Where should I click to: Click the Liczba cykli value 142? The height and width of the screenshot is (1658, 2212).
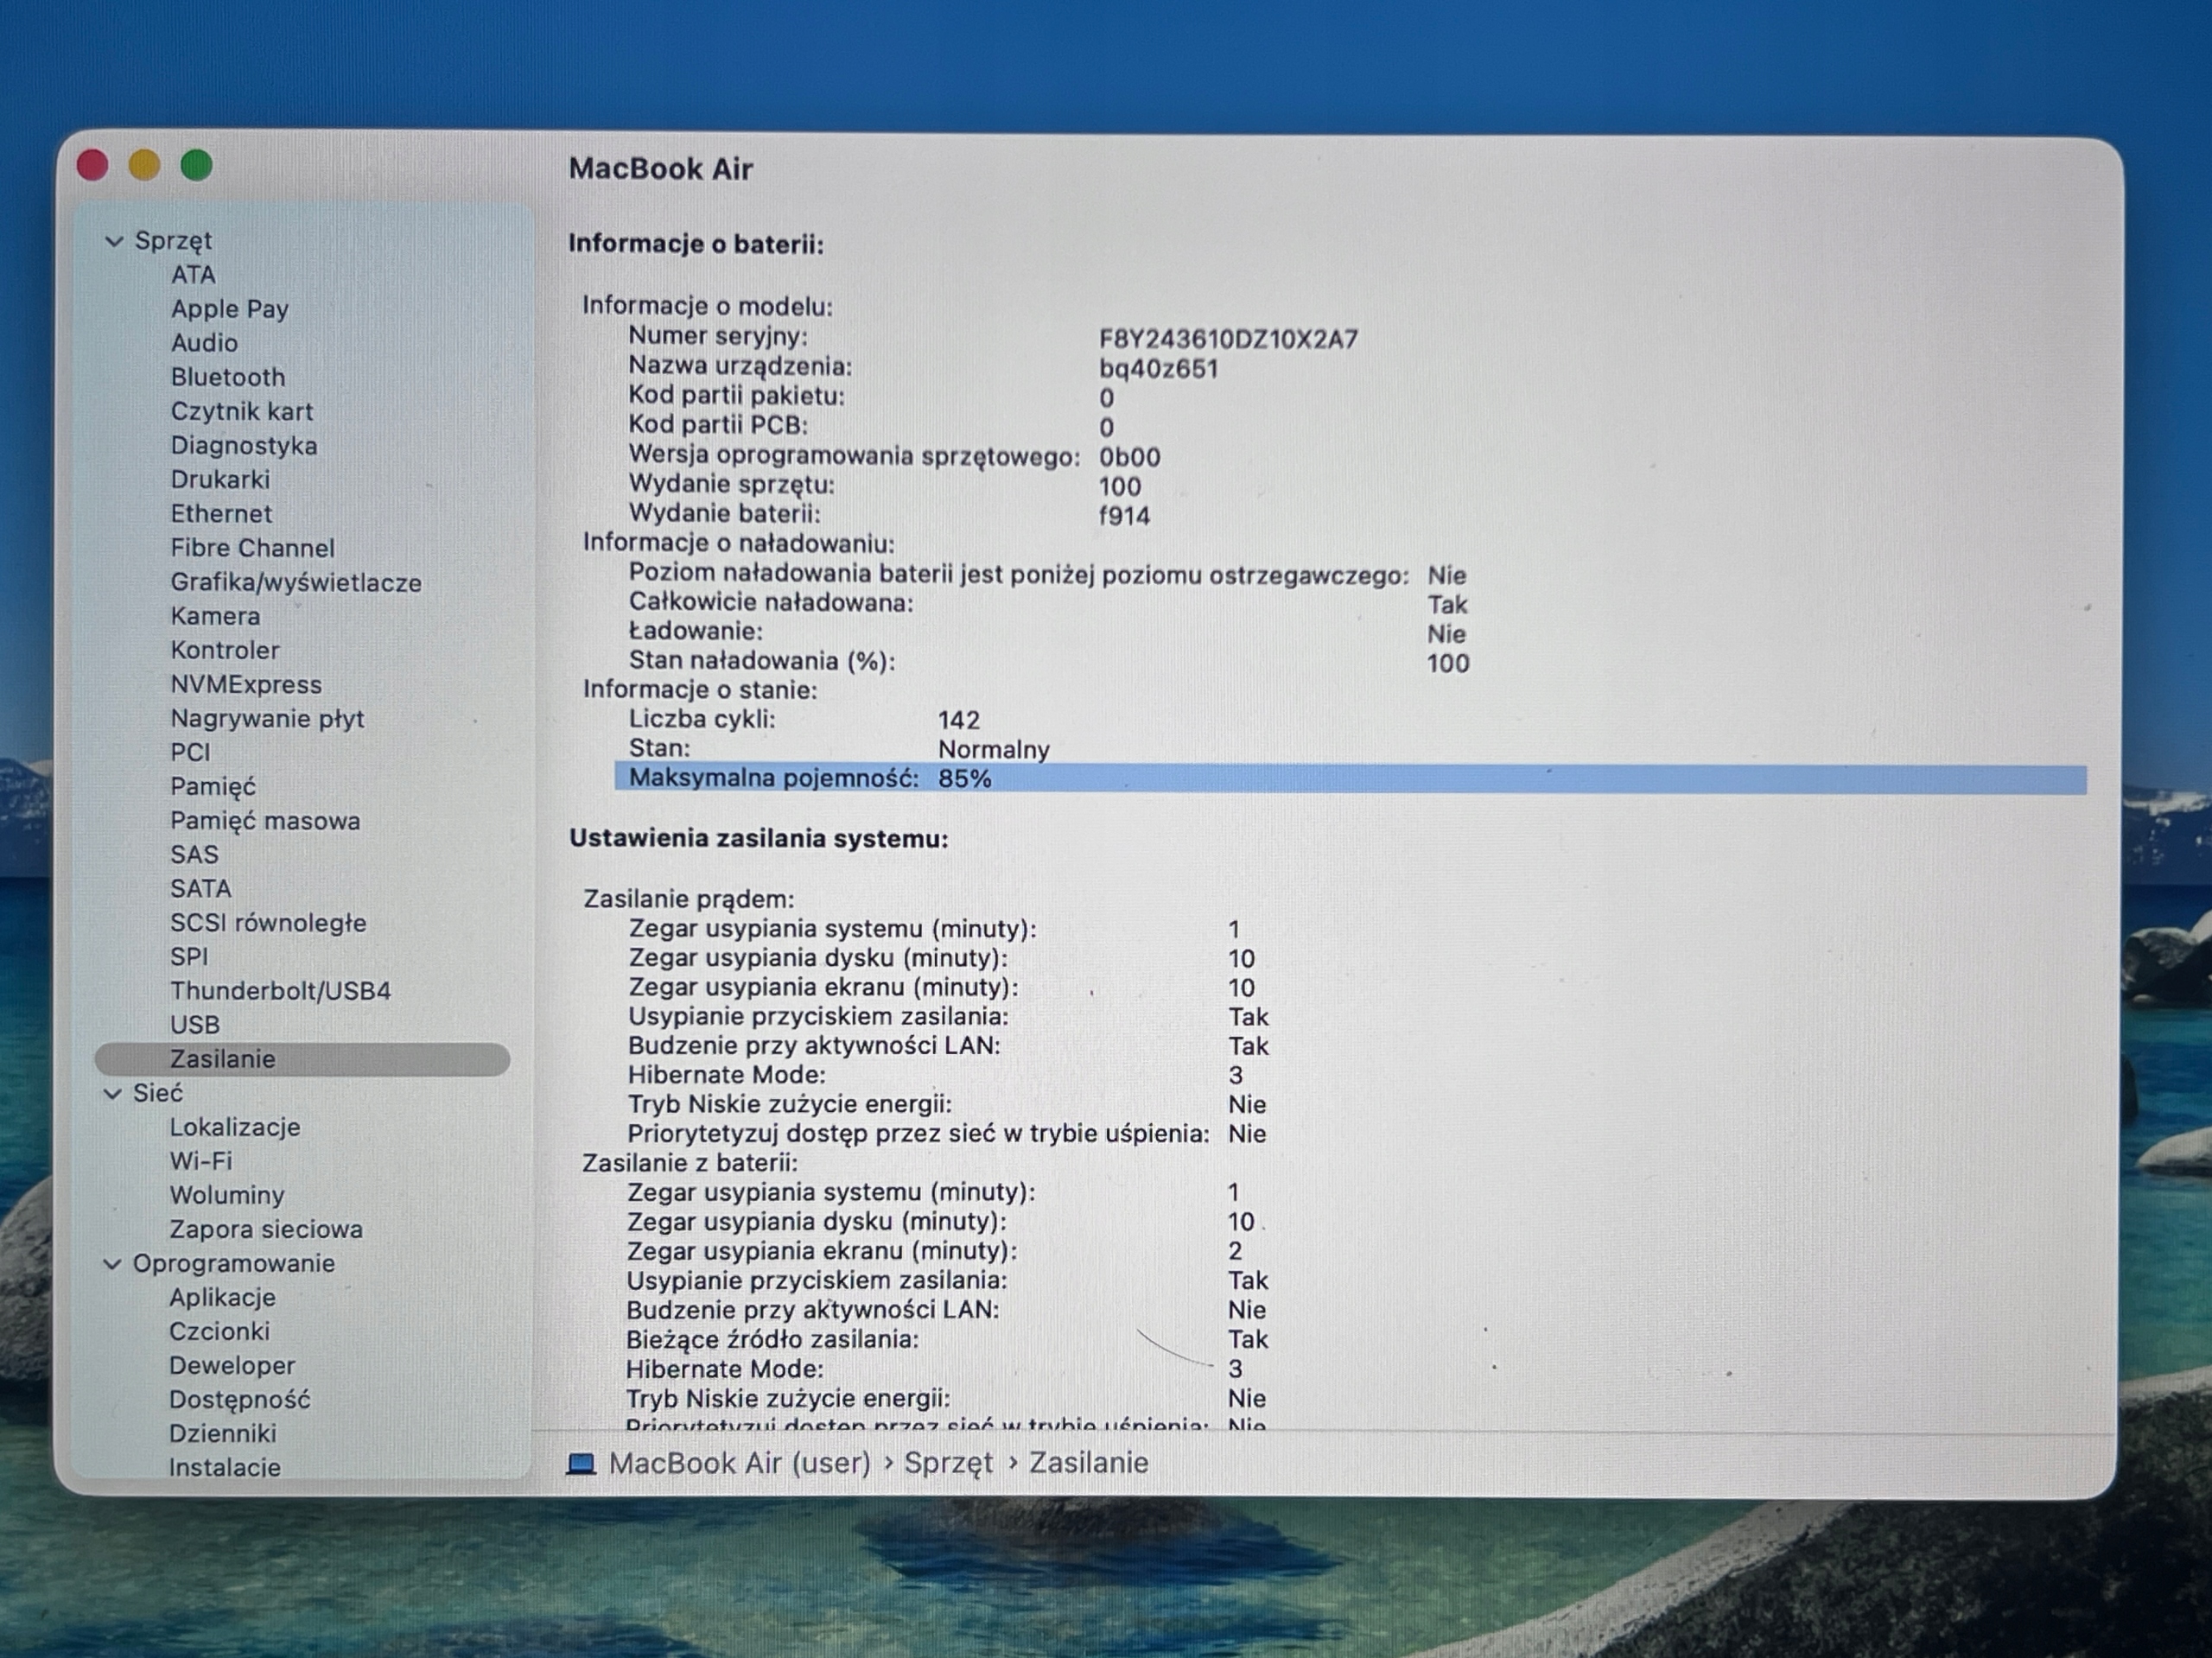959,720
